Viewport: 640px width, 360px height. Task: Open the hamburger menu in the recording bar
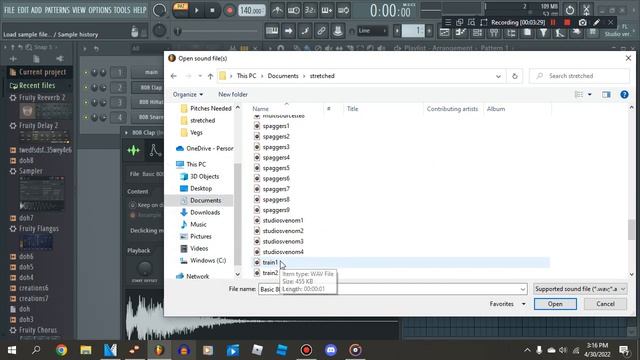pos(448,22)
